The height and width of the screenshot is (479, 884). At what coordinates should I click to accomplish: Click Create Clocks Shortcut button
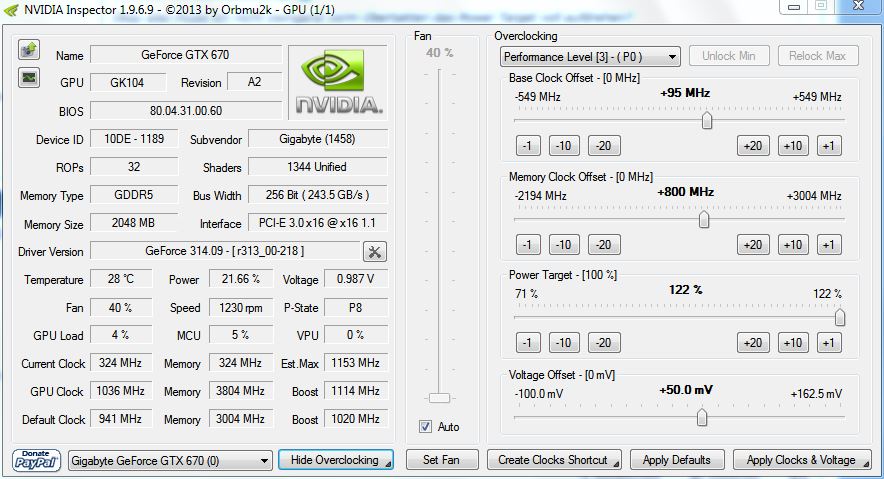tap(554, 460)
